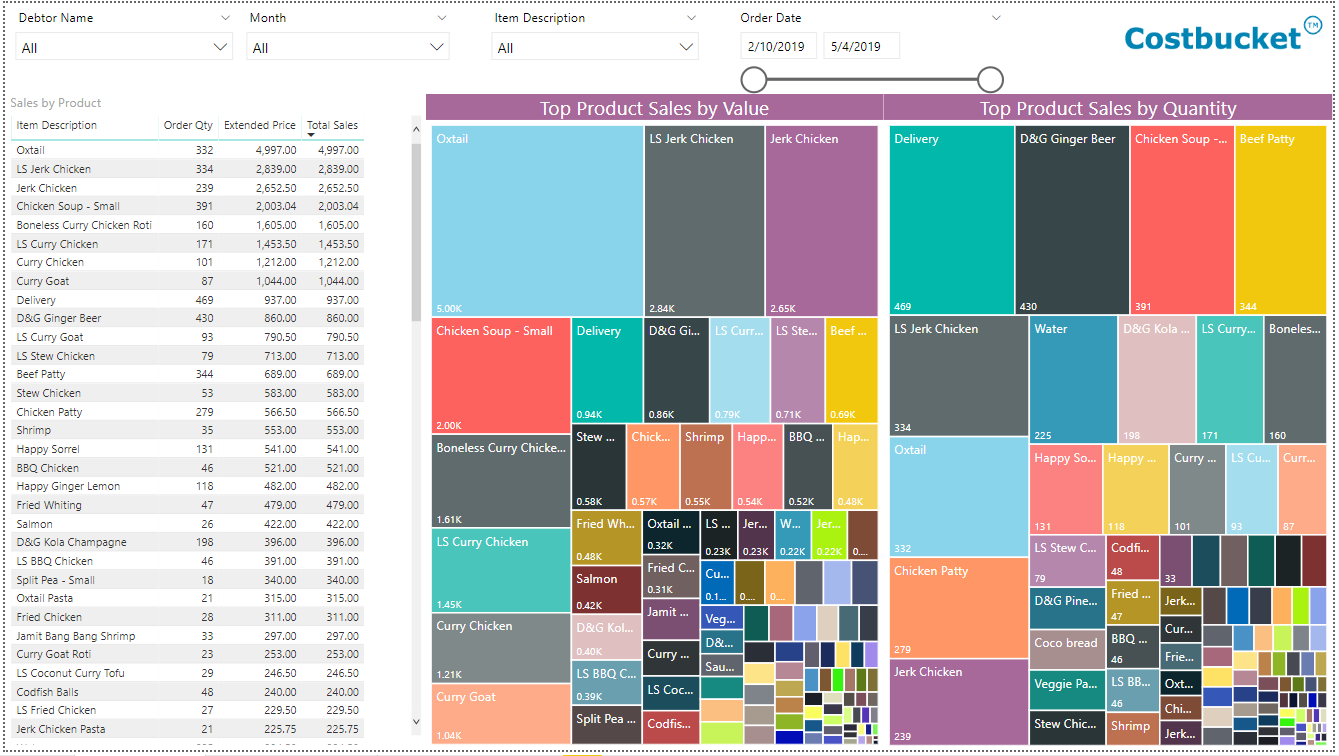Open the Item Description filter dropdown

click(x=594, y=47)
